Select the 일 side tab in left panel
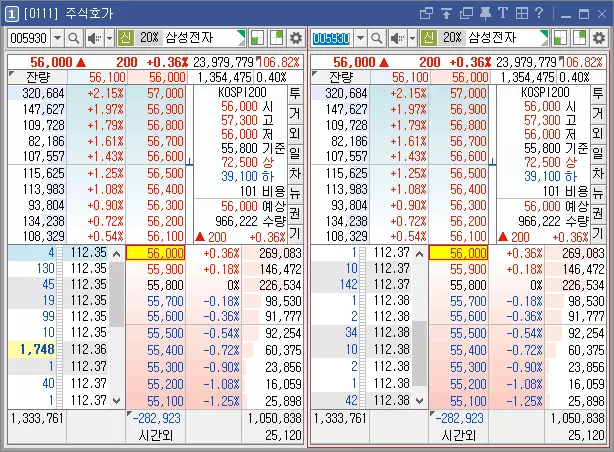 295,154
